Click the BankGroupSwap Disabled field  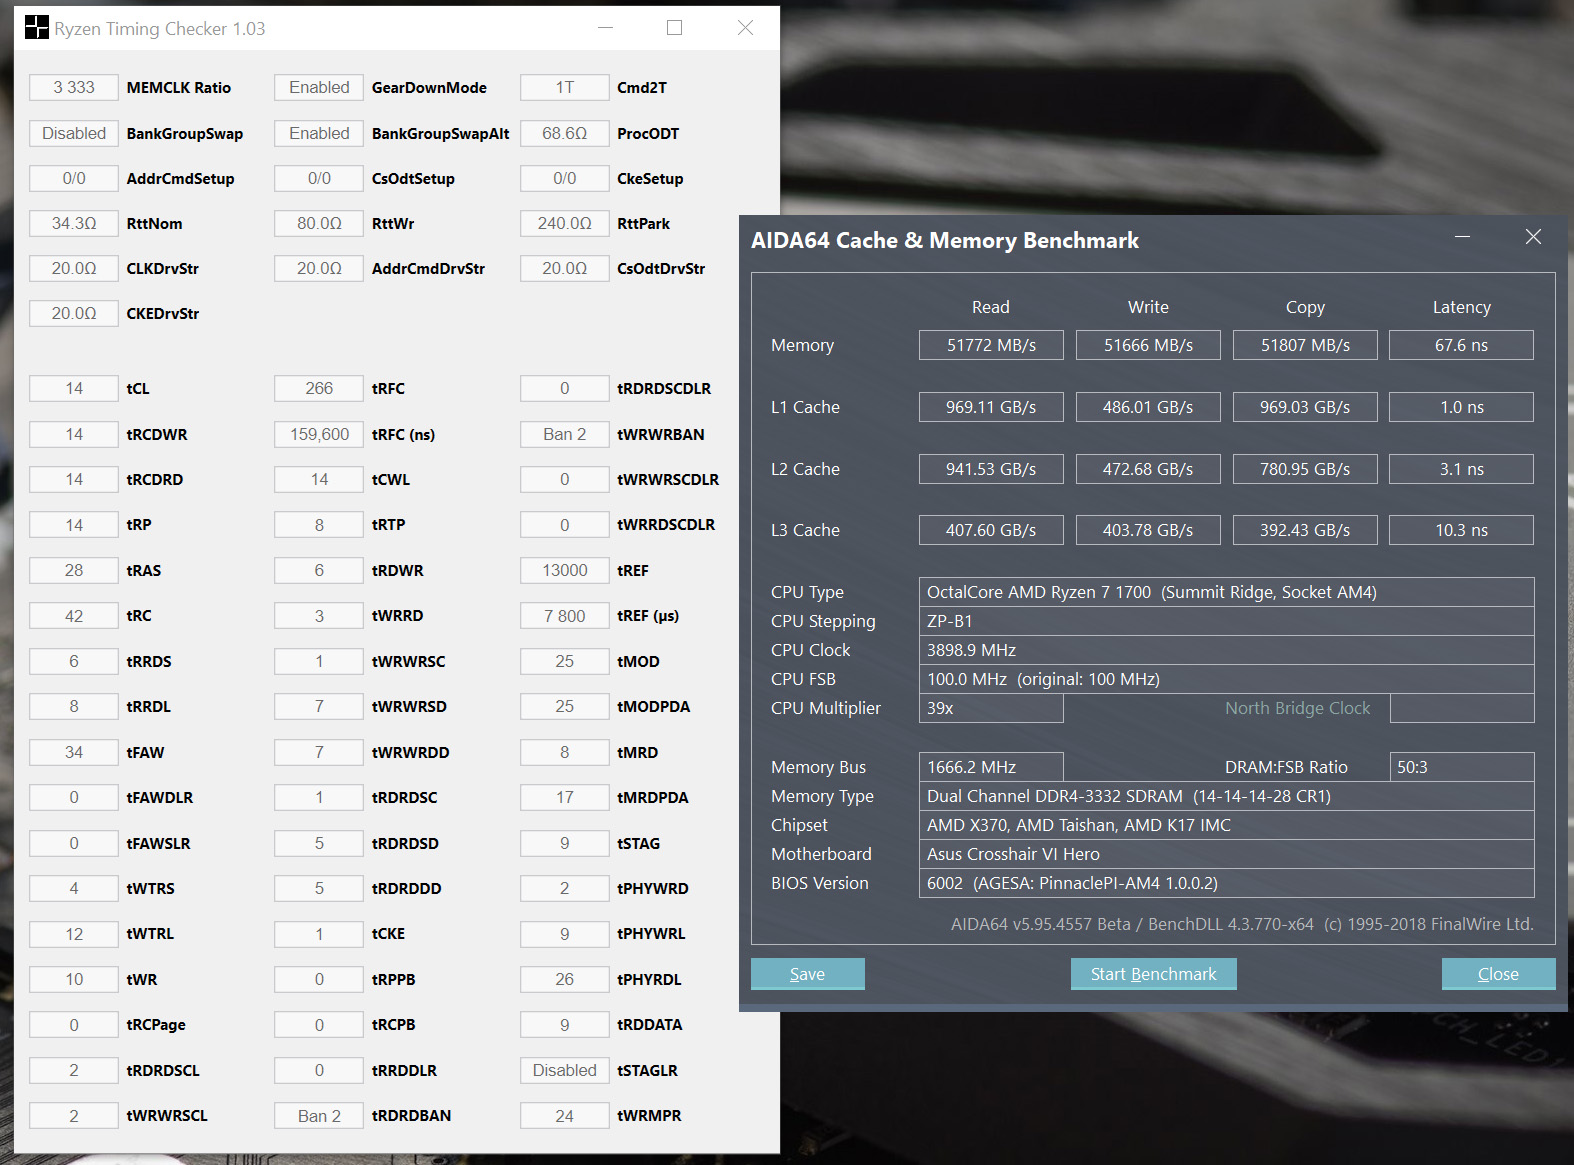[74, 133]
